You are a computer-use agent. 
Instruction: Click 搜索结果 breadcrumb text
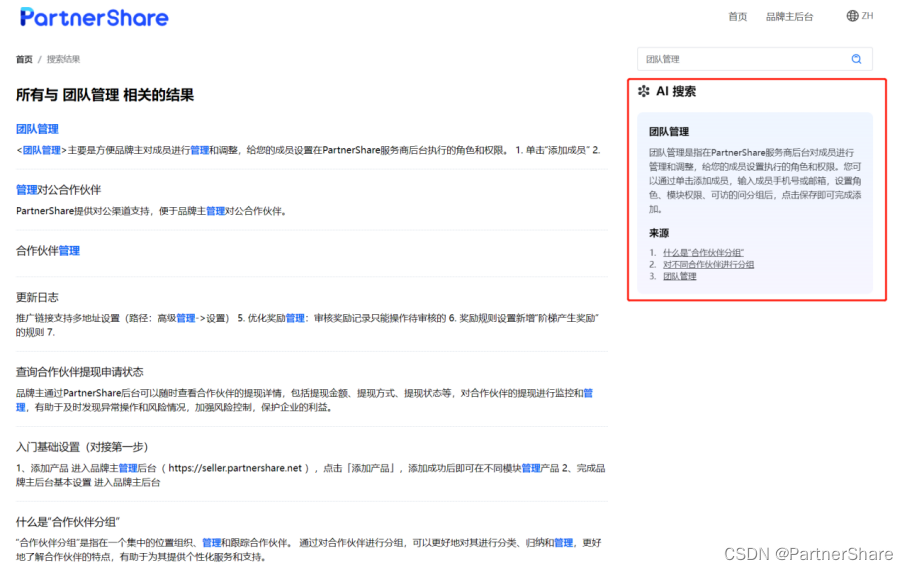pyautogui.click(x=63, y=59)
